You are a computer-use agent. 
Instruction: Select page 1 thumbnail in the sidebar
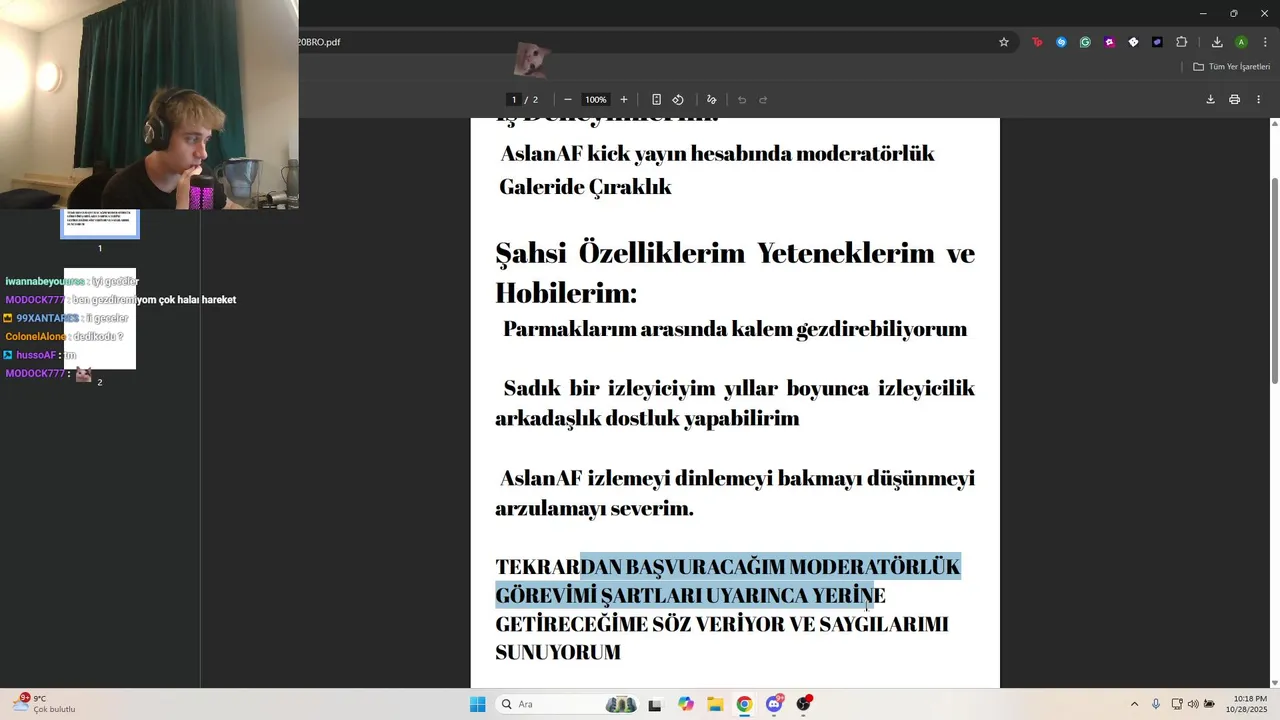pyautogui.click(x=100, y=224)
